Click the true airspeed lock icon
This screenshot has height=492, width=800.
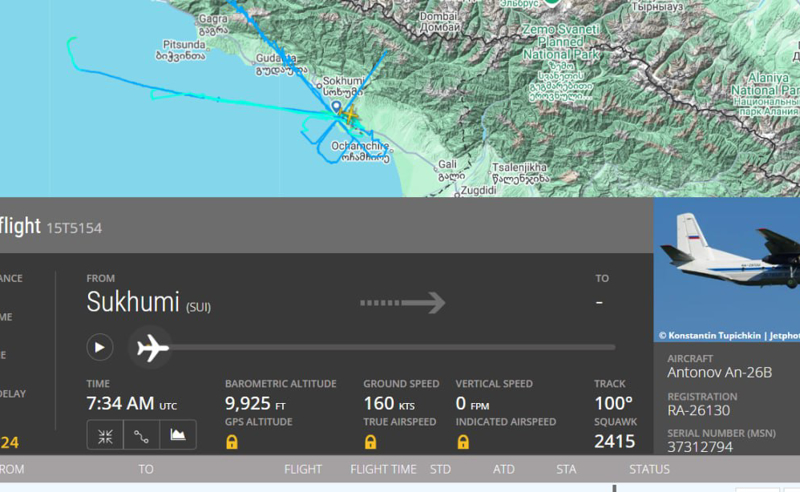point(370,441)
